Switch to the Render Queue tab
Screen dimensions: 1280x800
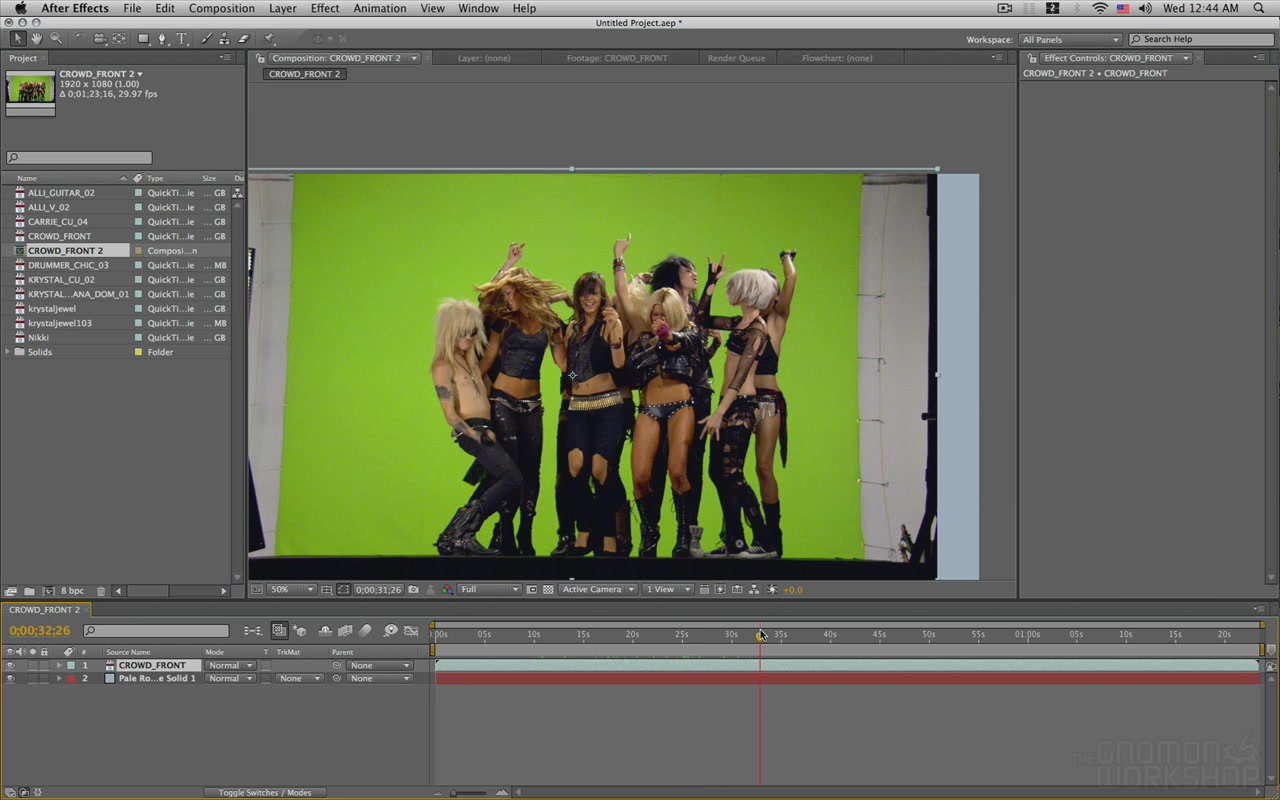[736, 58]
